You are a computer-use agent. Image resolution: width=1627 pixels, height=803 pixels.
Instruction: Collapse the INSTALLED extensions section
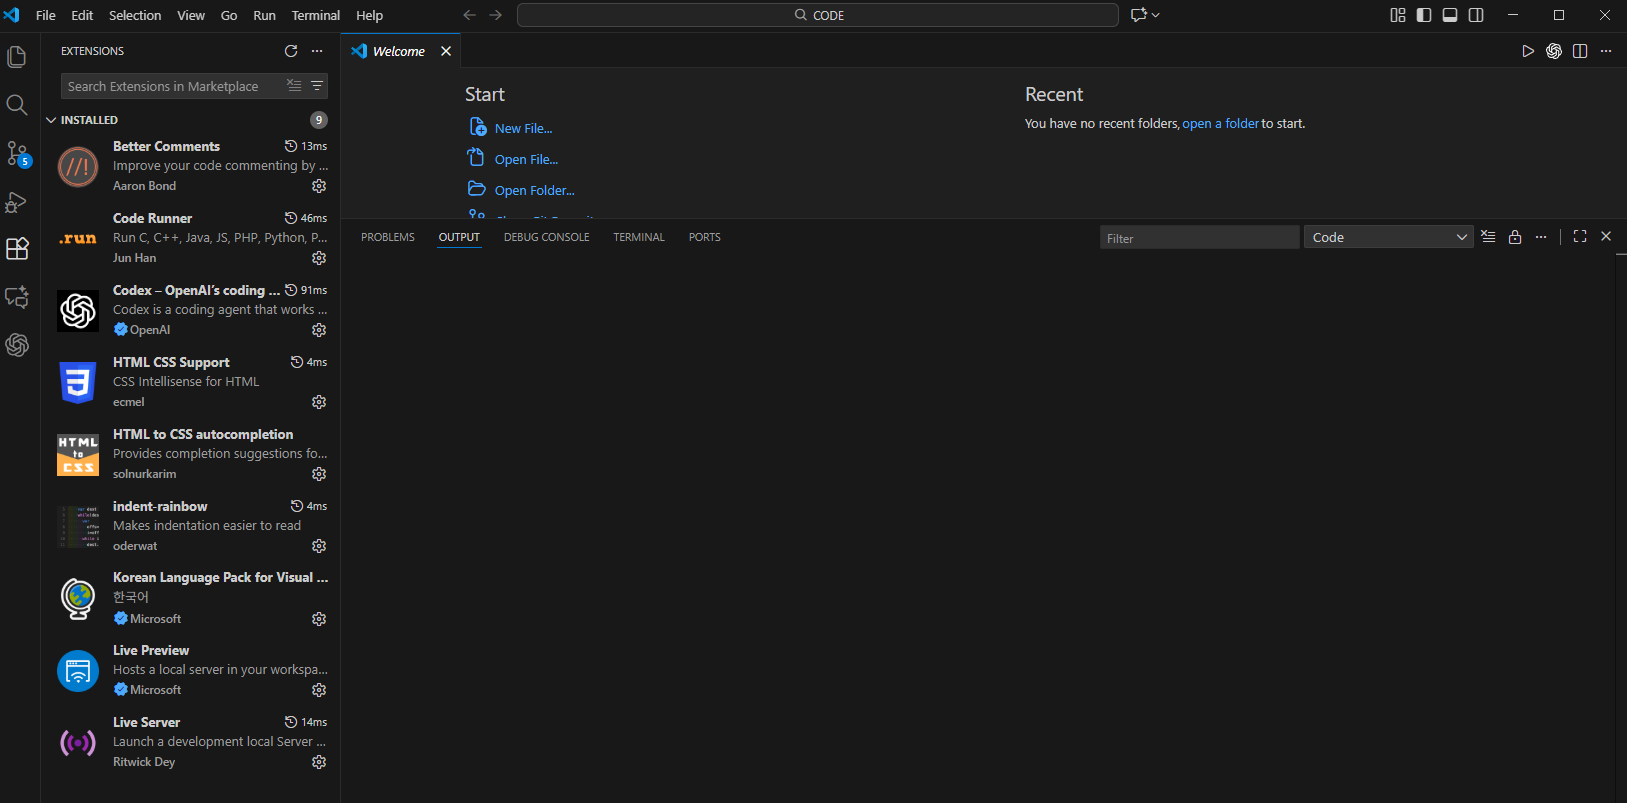190,120
